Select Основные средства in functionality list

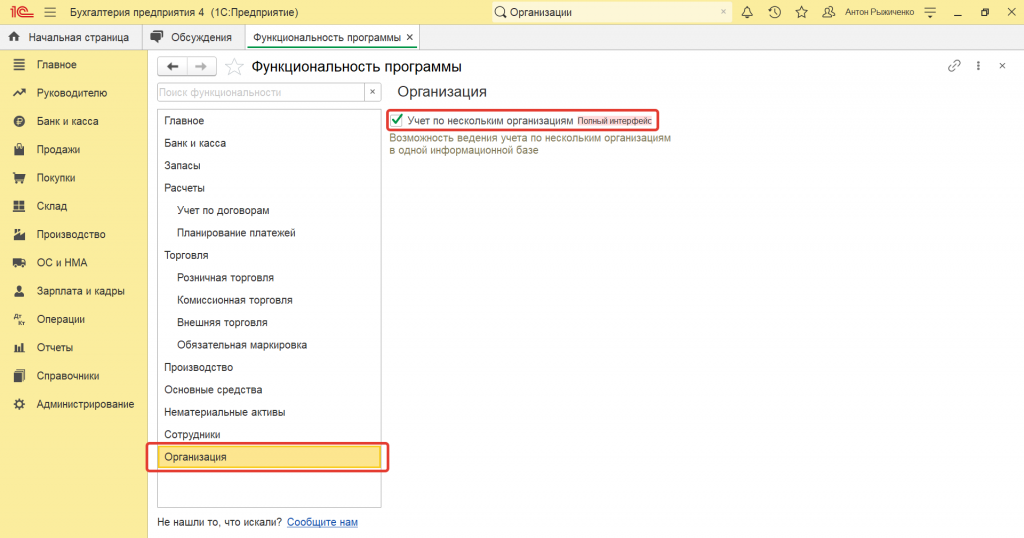click(x=213, y=389)
